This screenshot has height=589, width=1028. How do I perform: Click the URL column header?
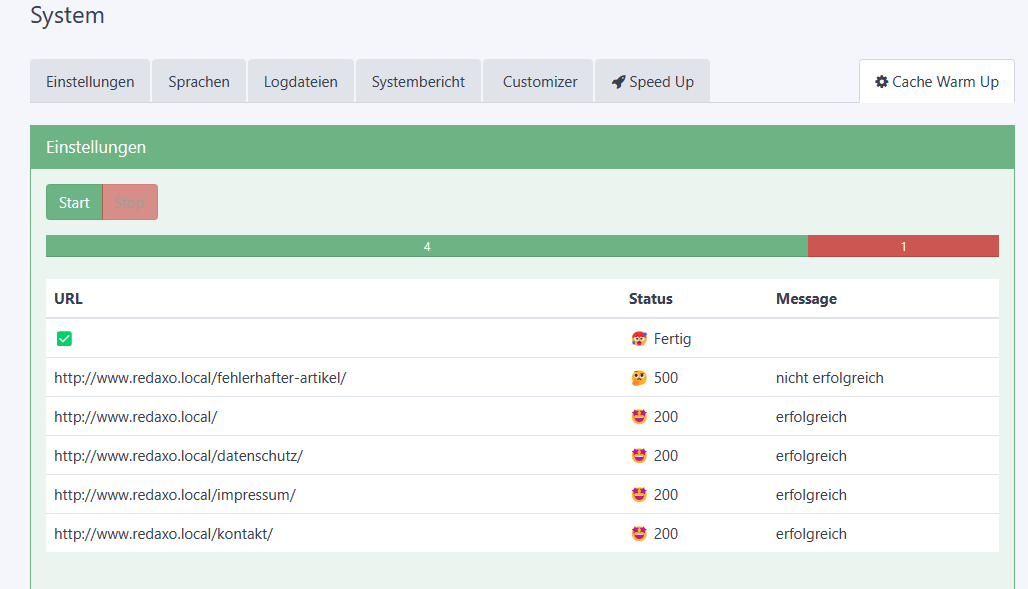[x=68, y=298]
